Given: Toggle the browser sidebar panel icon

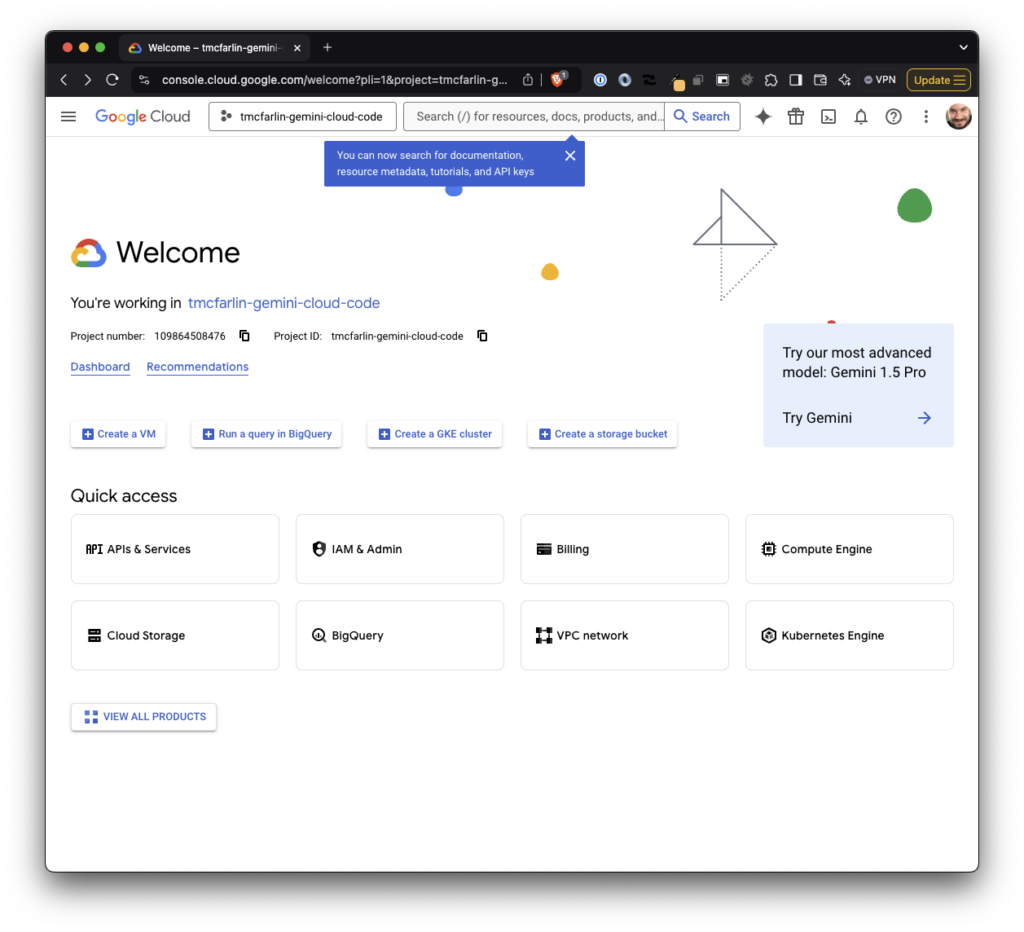Looking at the screenshot, I should coord(795,80).
